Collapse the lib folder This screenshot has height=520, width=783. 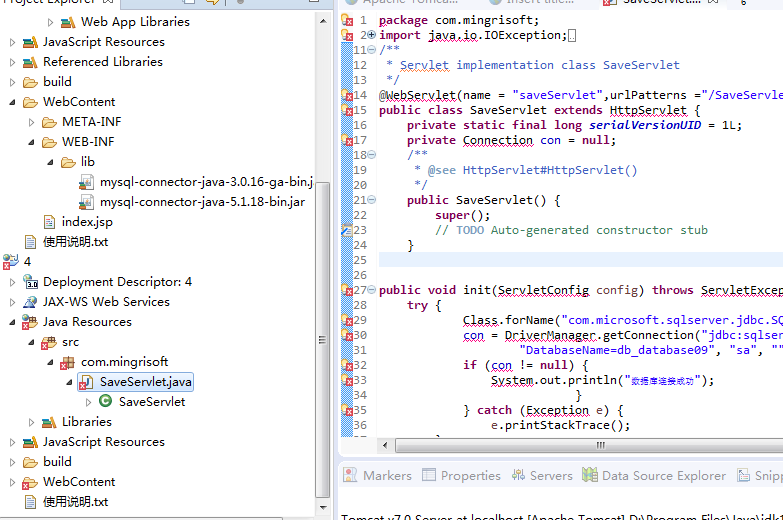coord(50,162)
